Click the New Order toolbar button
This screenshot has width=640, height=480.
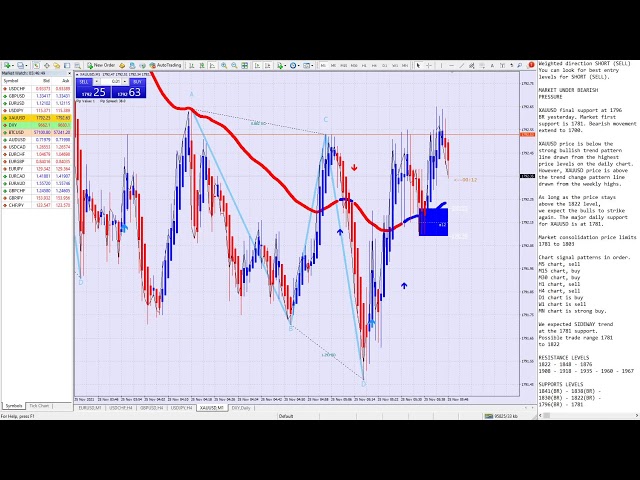(101, 65)
